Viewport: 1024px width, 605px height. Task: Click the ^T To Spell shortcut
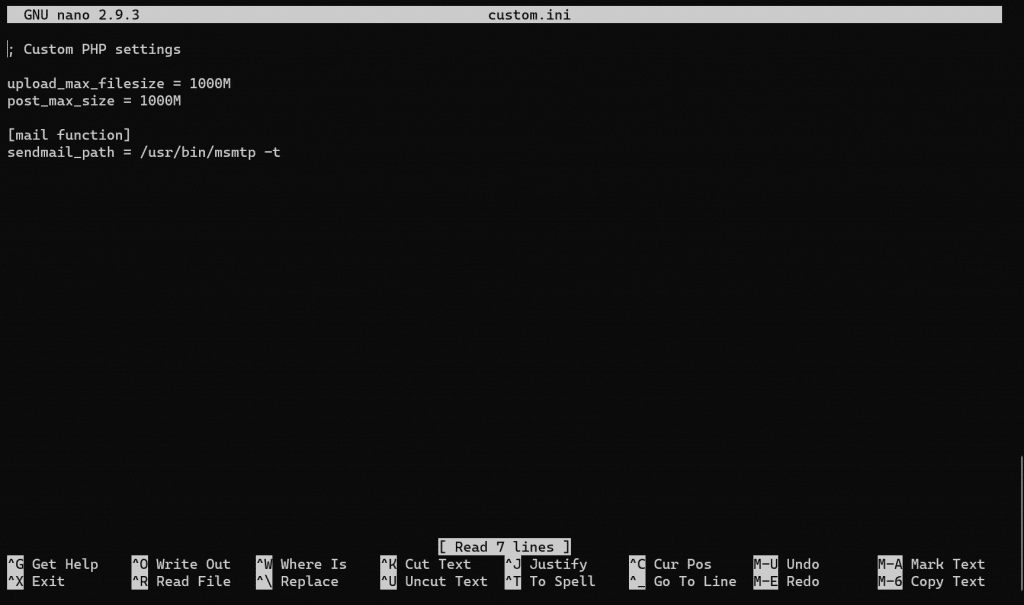tap(550, 581)
